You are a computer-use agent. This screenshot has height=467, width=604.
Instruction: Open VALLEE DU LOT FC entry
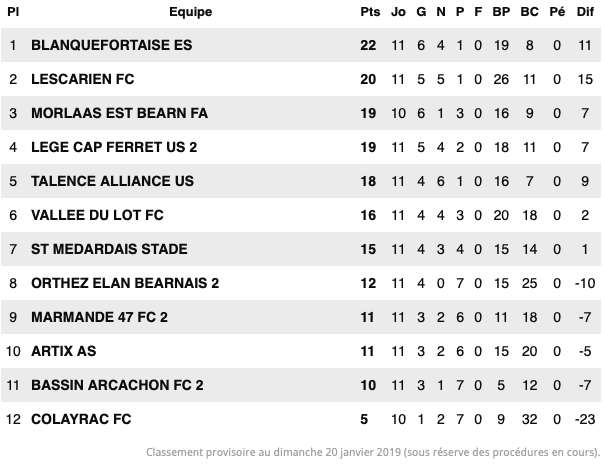[97, 215]
